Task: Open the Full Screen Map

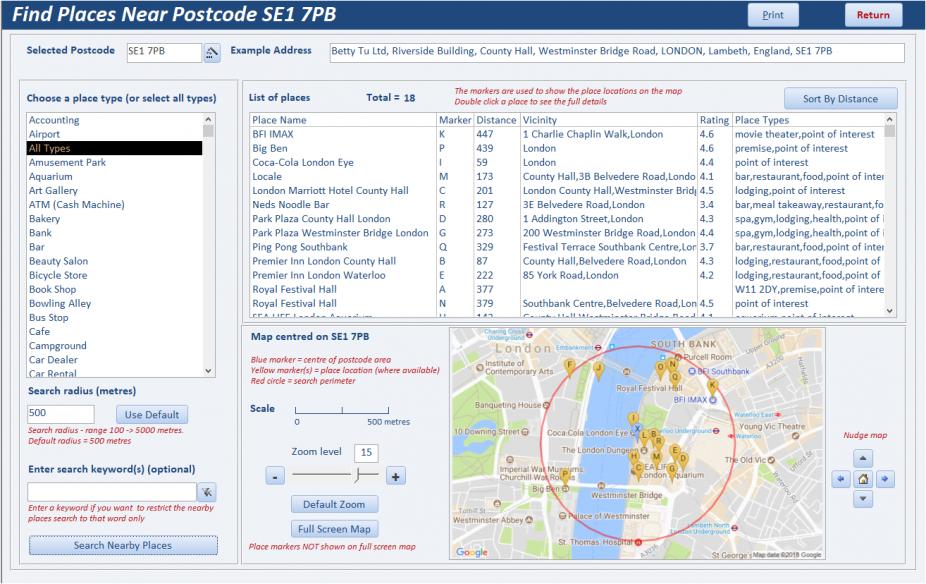Action: tap(334, 529)
